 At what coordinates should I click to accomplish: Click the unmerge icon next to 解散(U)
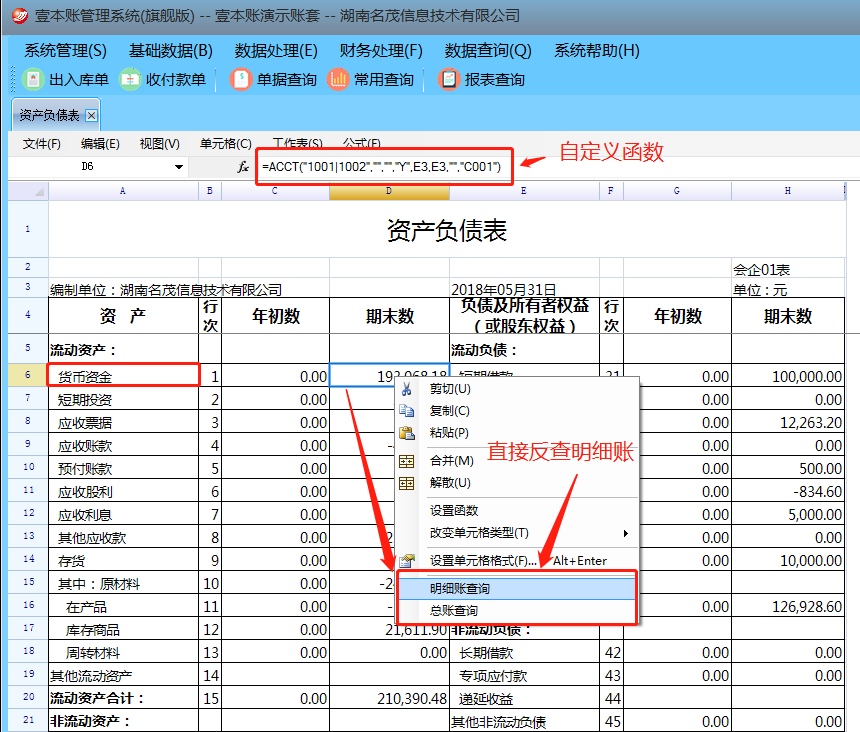[x=406, y=483]
